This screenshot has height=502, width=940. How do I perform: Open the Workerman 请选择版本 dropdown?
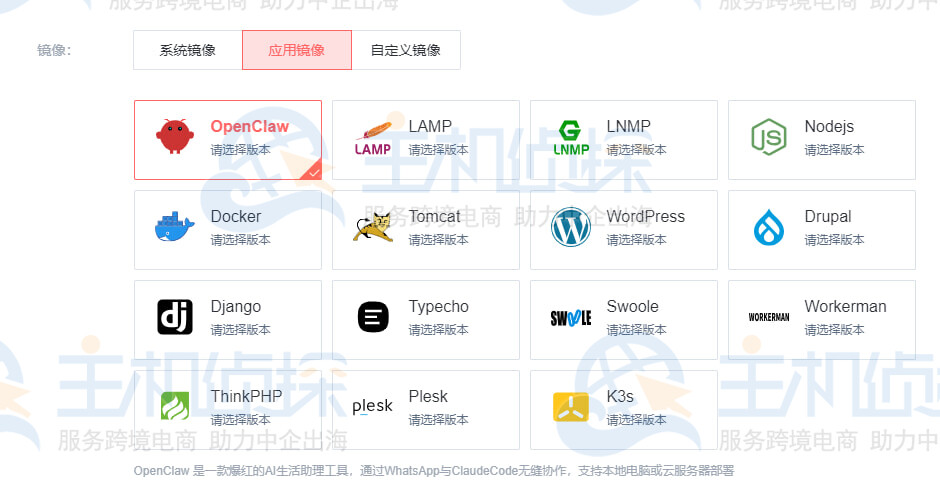coord(834,330)
